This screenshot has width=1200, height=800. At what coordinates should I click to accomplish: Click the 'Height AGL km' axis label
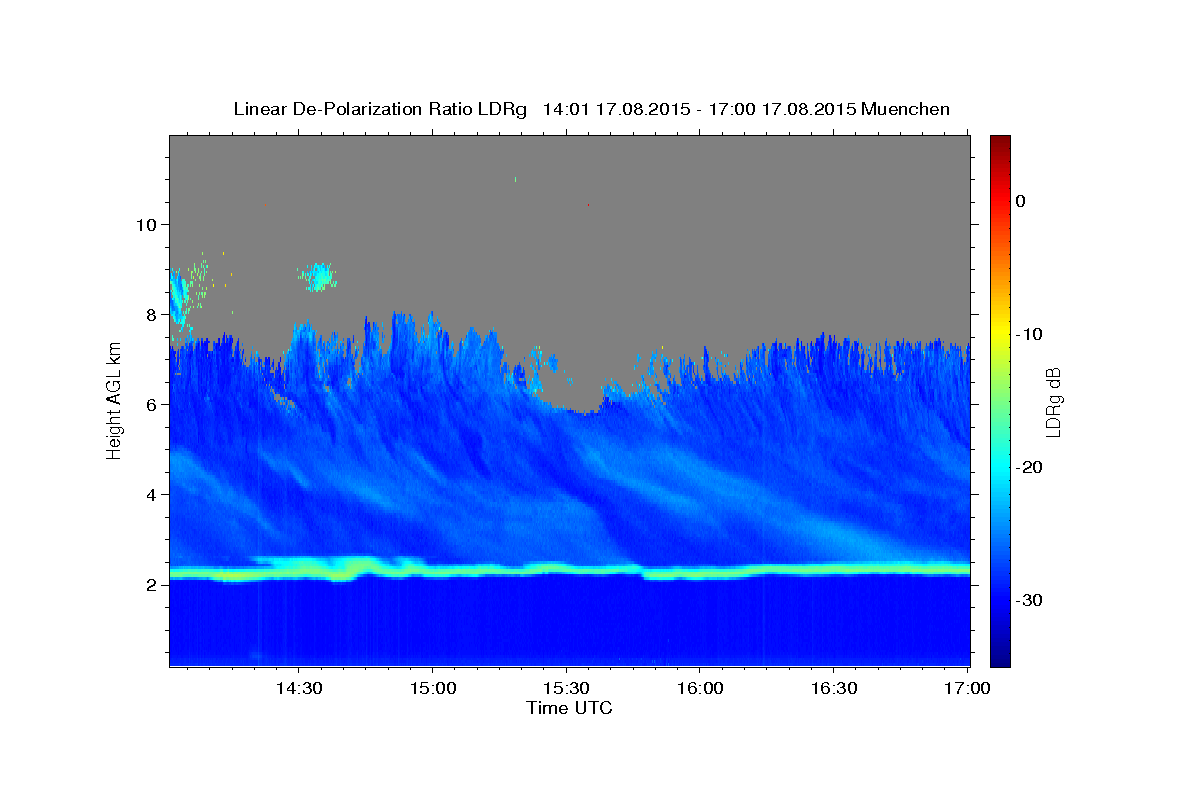(x=115, y=400)
